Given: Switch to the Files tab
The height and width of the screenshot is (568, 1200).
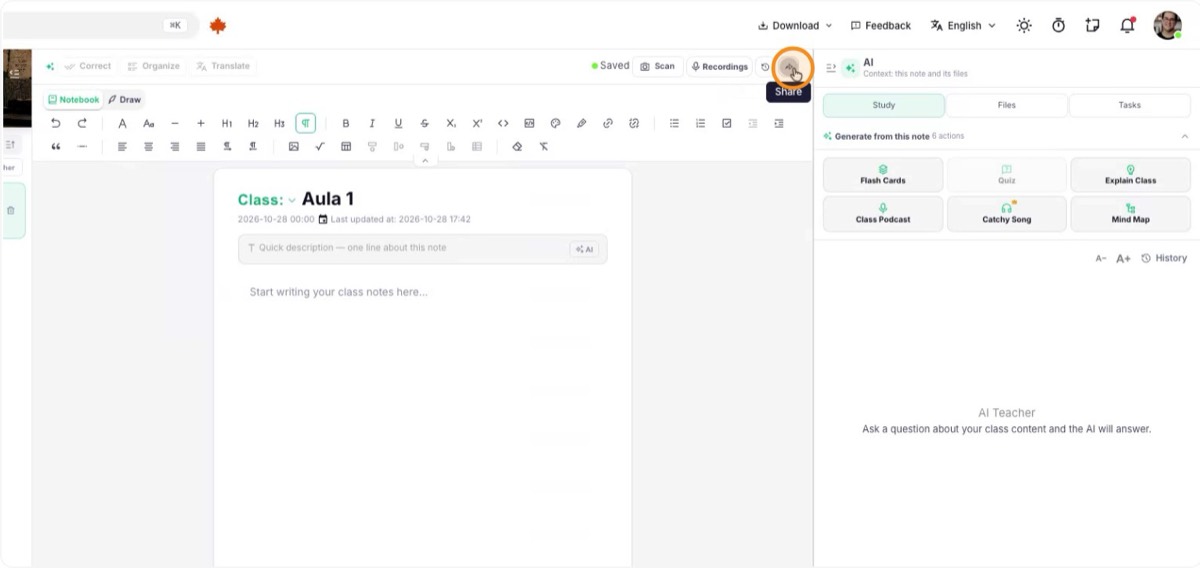Looking at the screenshot, I should pos(1007,105).
